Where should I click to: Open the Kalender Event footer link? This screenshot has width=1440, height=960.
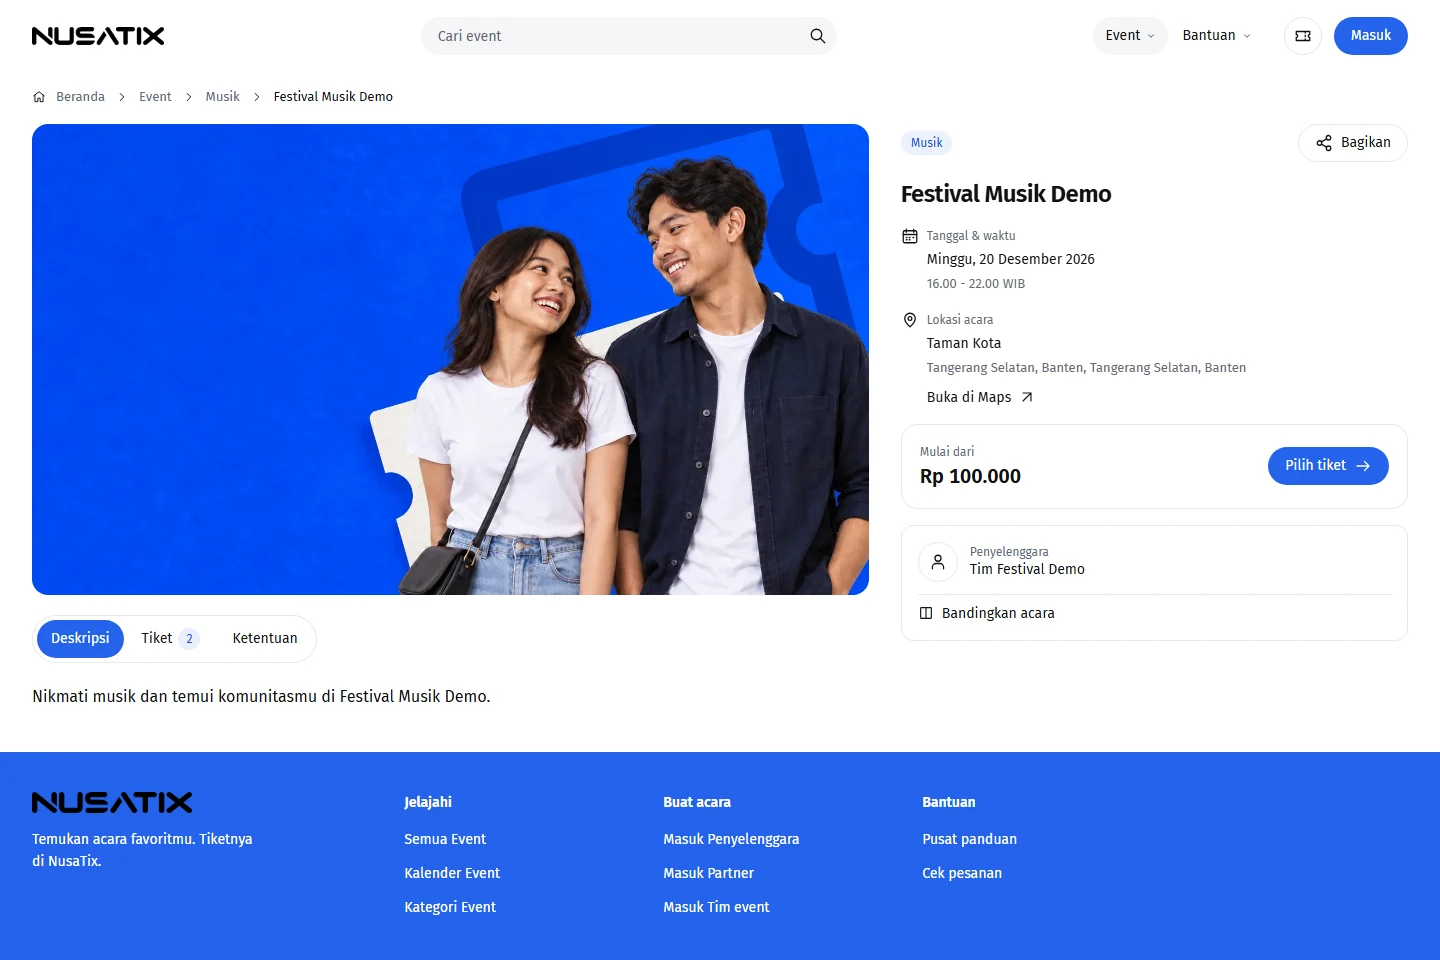452,873
